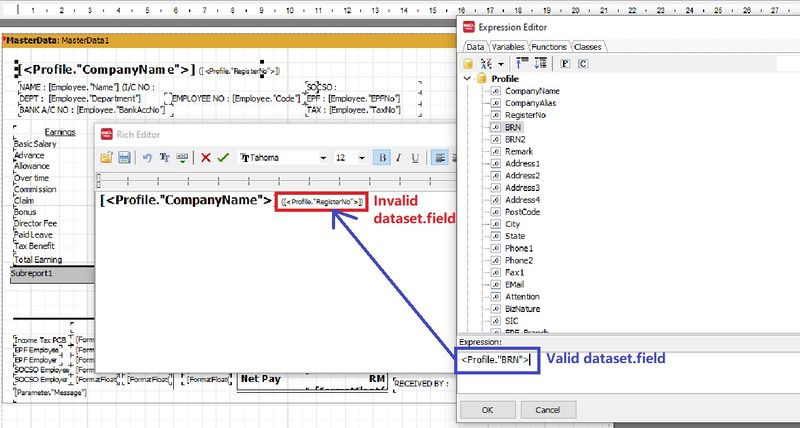
Task: Click the Expression input field
Action: click(629, 372)
